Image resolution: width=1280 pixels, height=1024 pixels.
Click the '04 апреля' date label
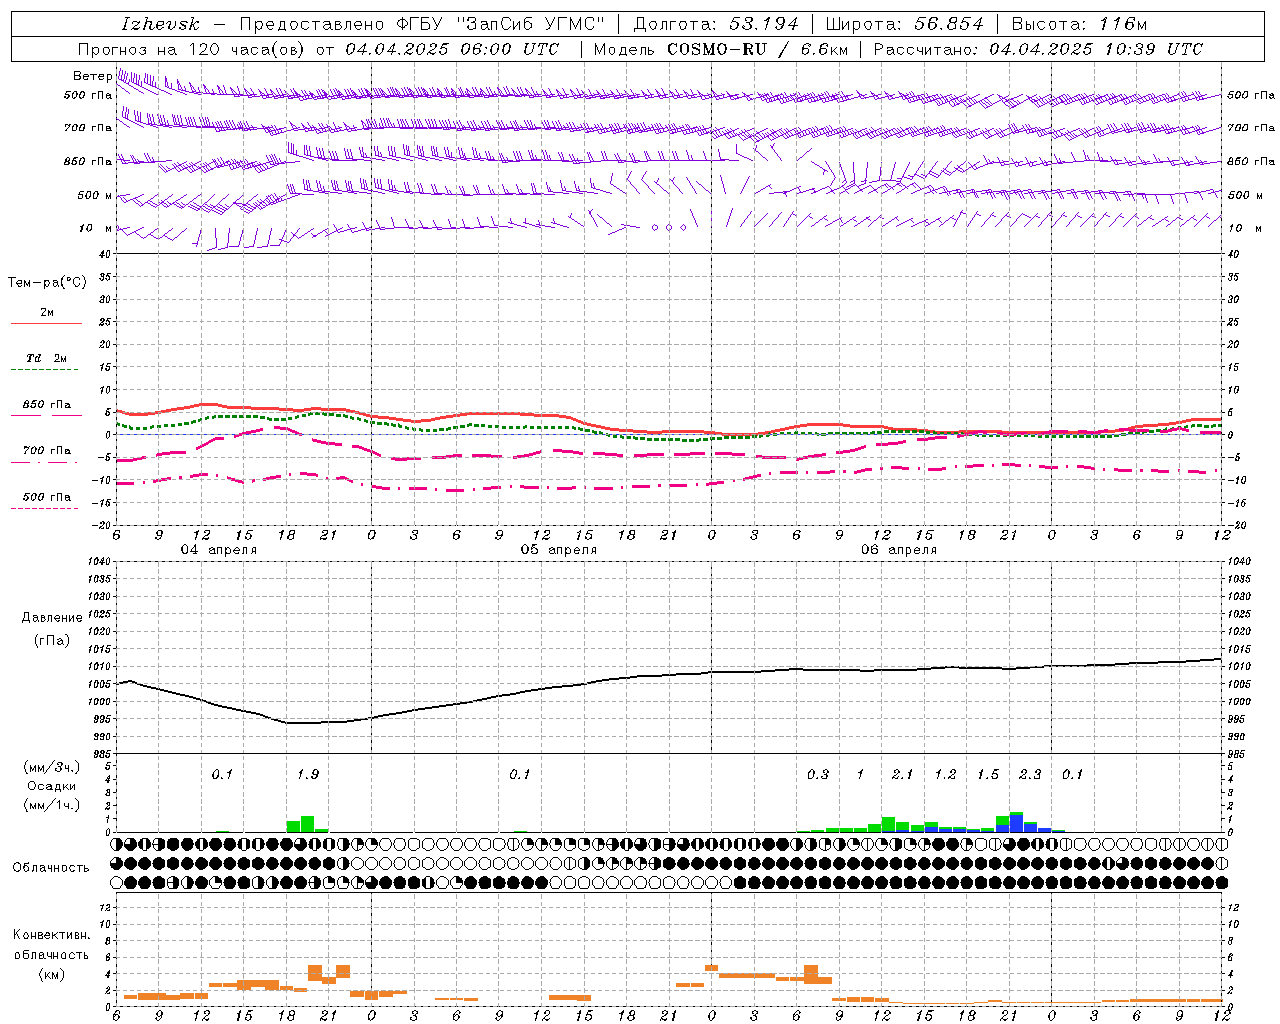click(218, 550)
